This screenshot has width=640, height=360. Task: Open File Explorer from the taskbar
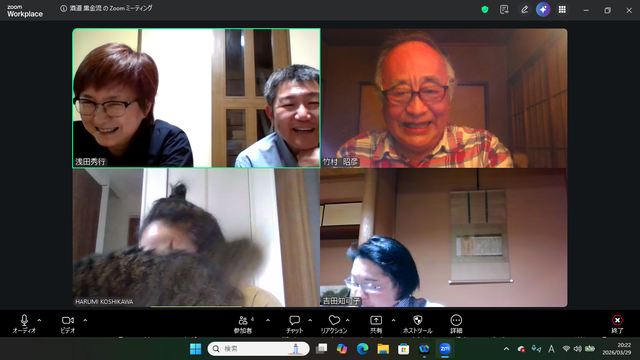pyautogui.click(x=383, y=349)
